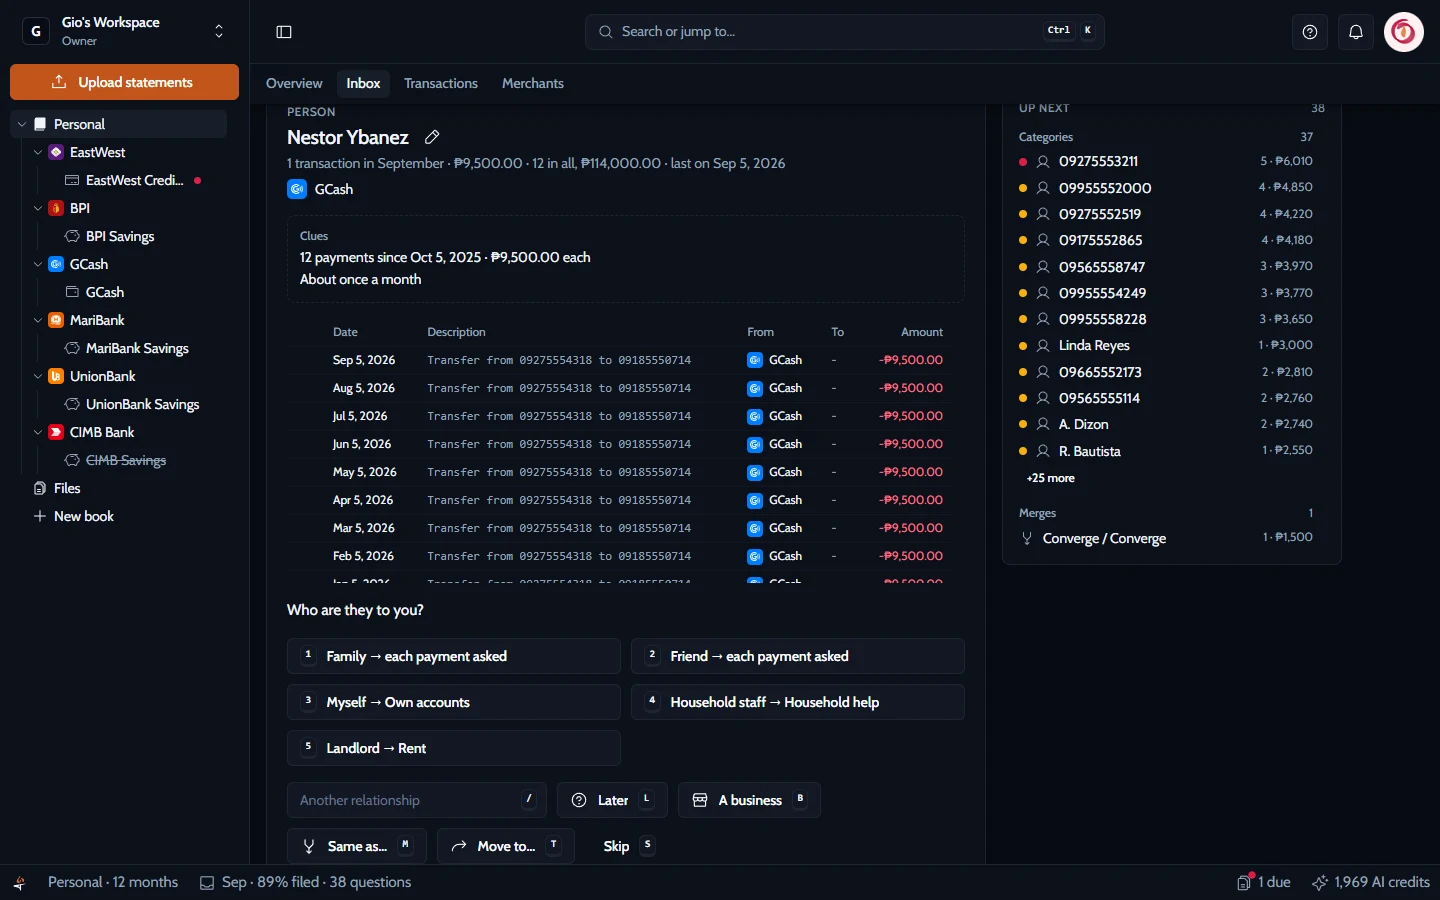Image resolution: width=1440 pixels, height=900 pixels.
Task: Select MariBank Savings account
Action: click(137, 348)
